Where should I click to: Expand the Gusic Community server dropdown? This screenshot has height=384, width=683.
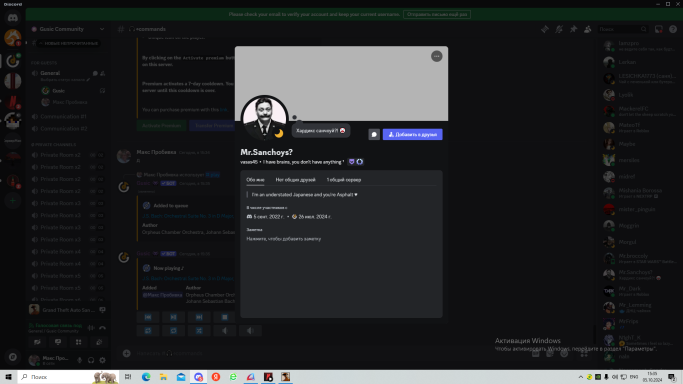pyautogui.click(x=101, y=29)
